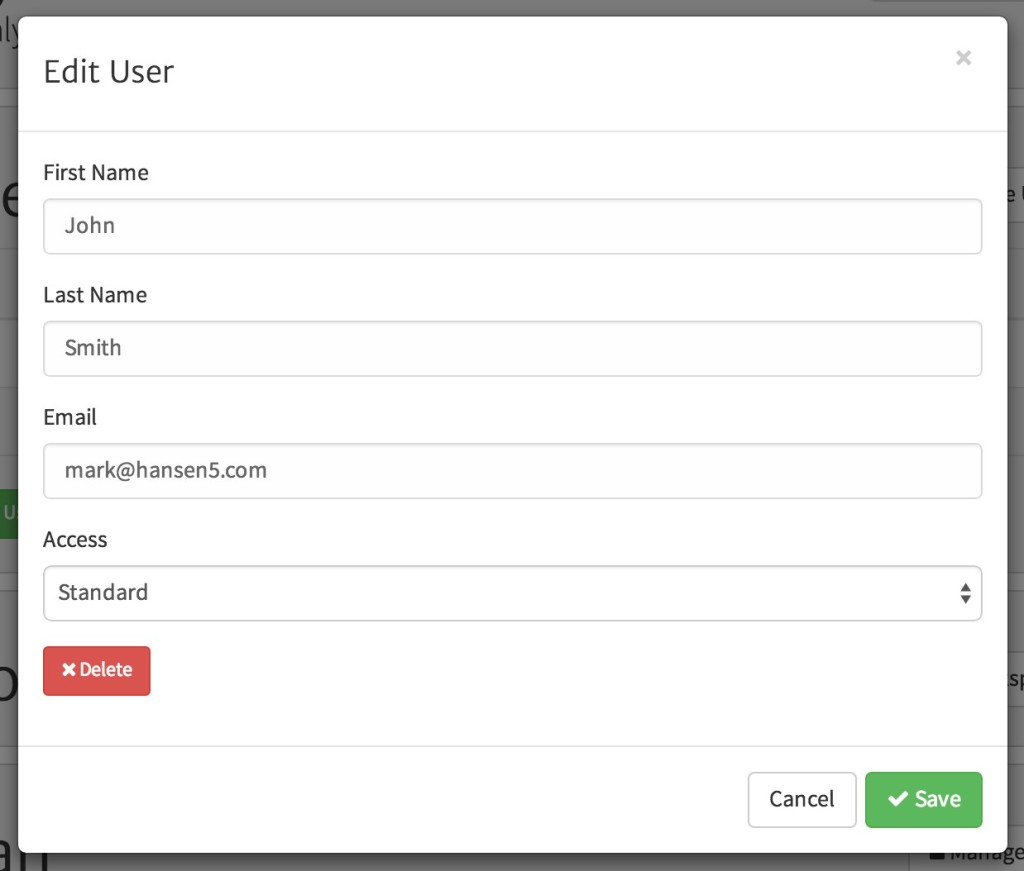This screenshot has height=871, width=1024.
Task: Click the Standard text in the Access selector
Action: pyautogui.click(x=103, y=593)
